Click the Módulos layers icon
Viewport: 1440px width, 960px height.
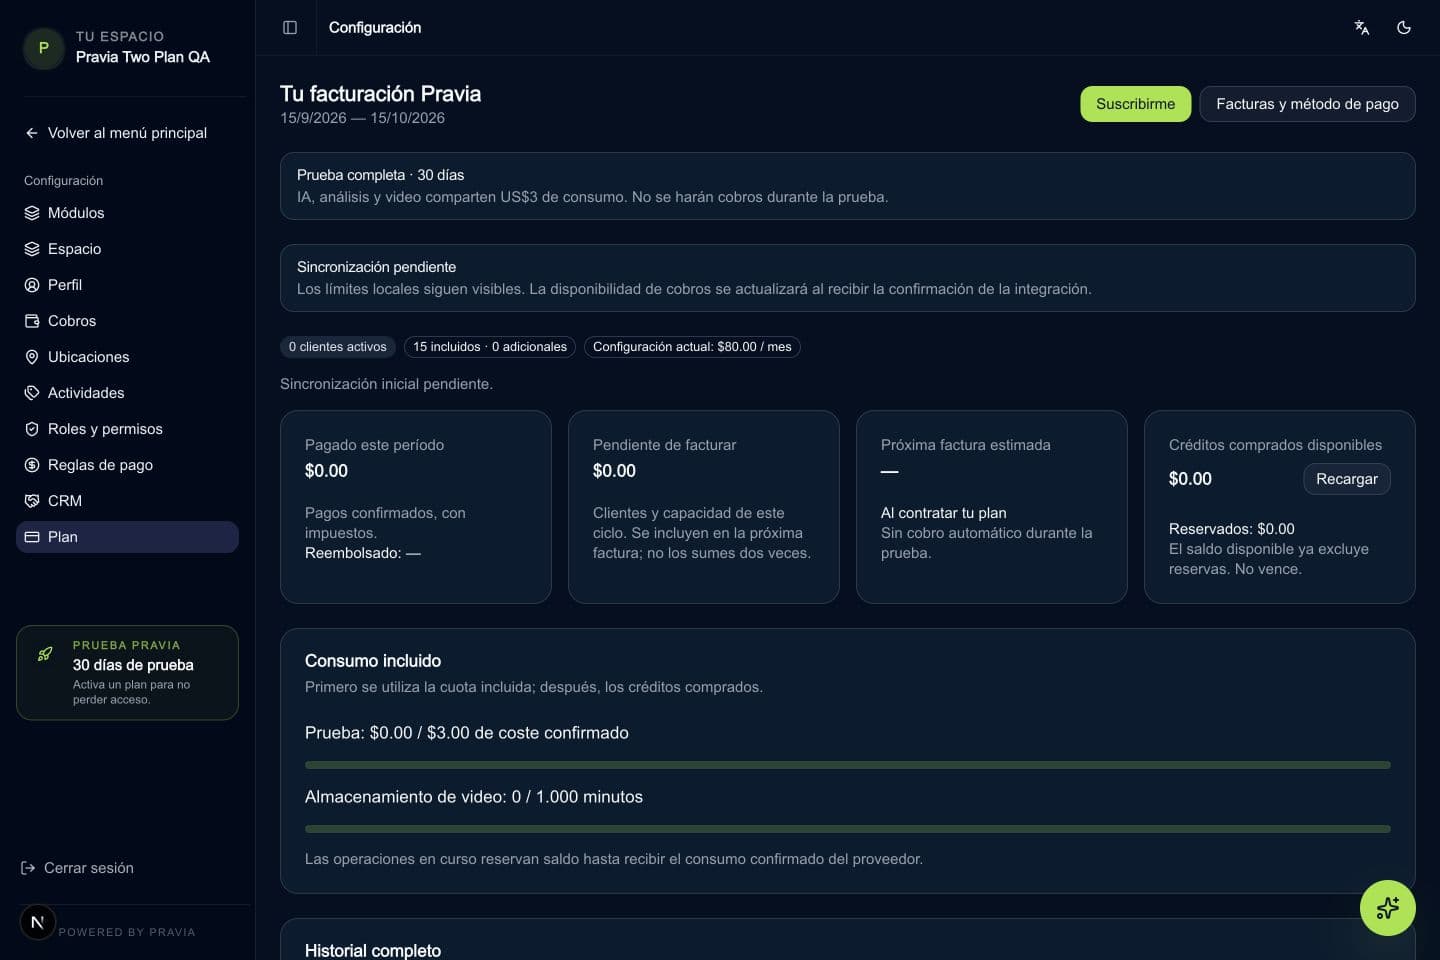(32, 213)
